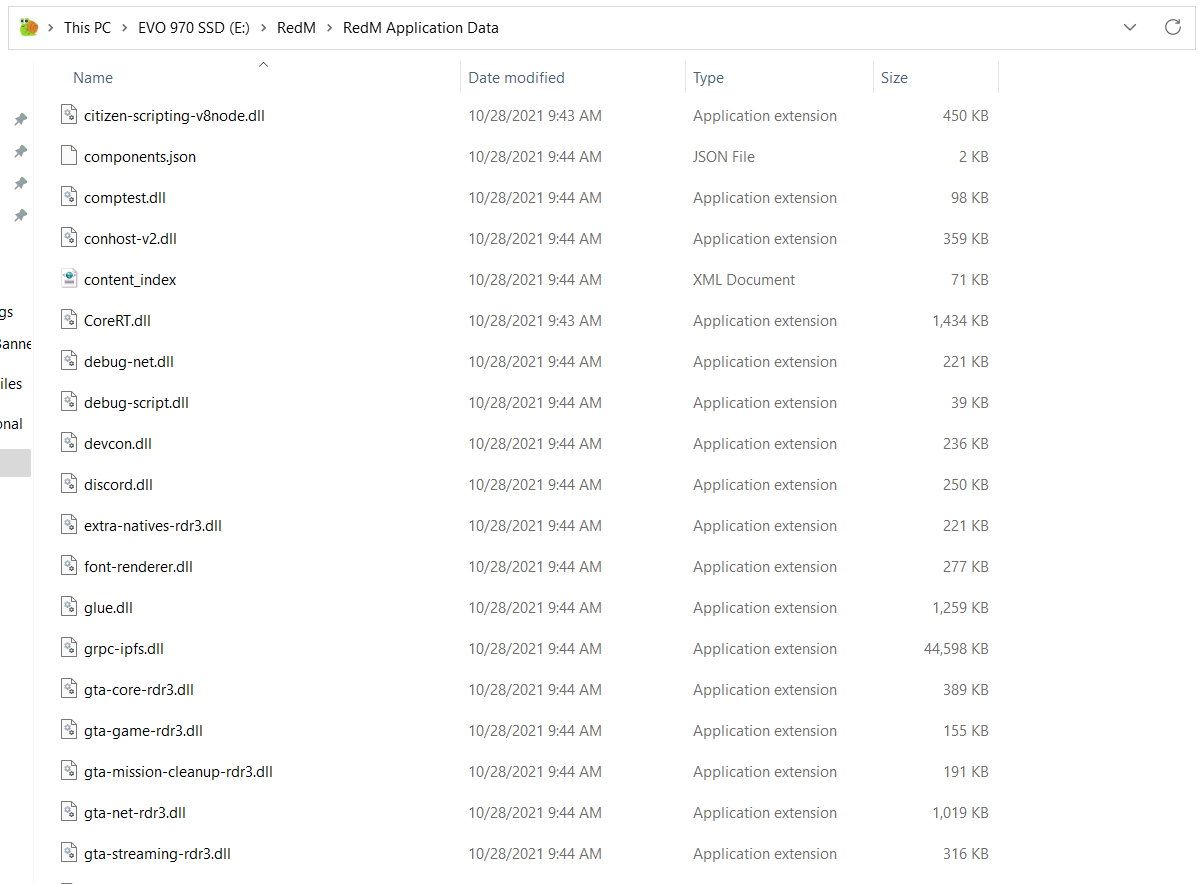Click the devcon.dll file icon

69,443
